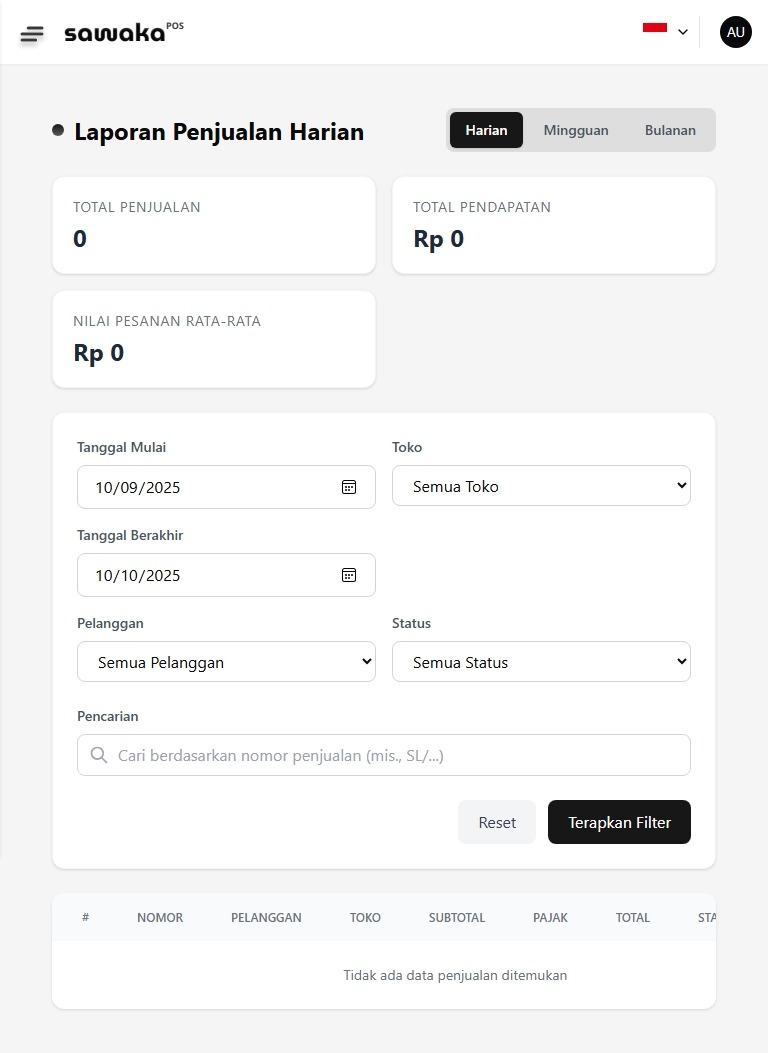
Task: Open calendar picker for Tanggal Mulai
Action: [x=349, y=487]
